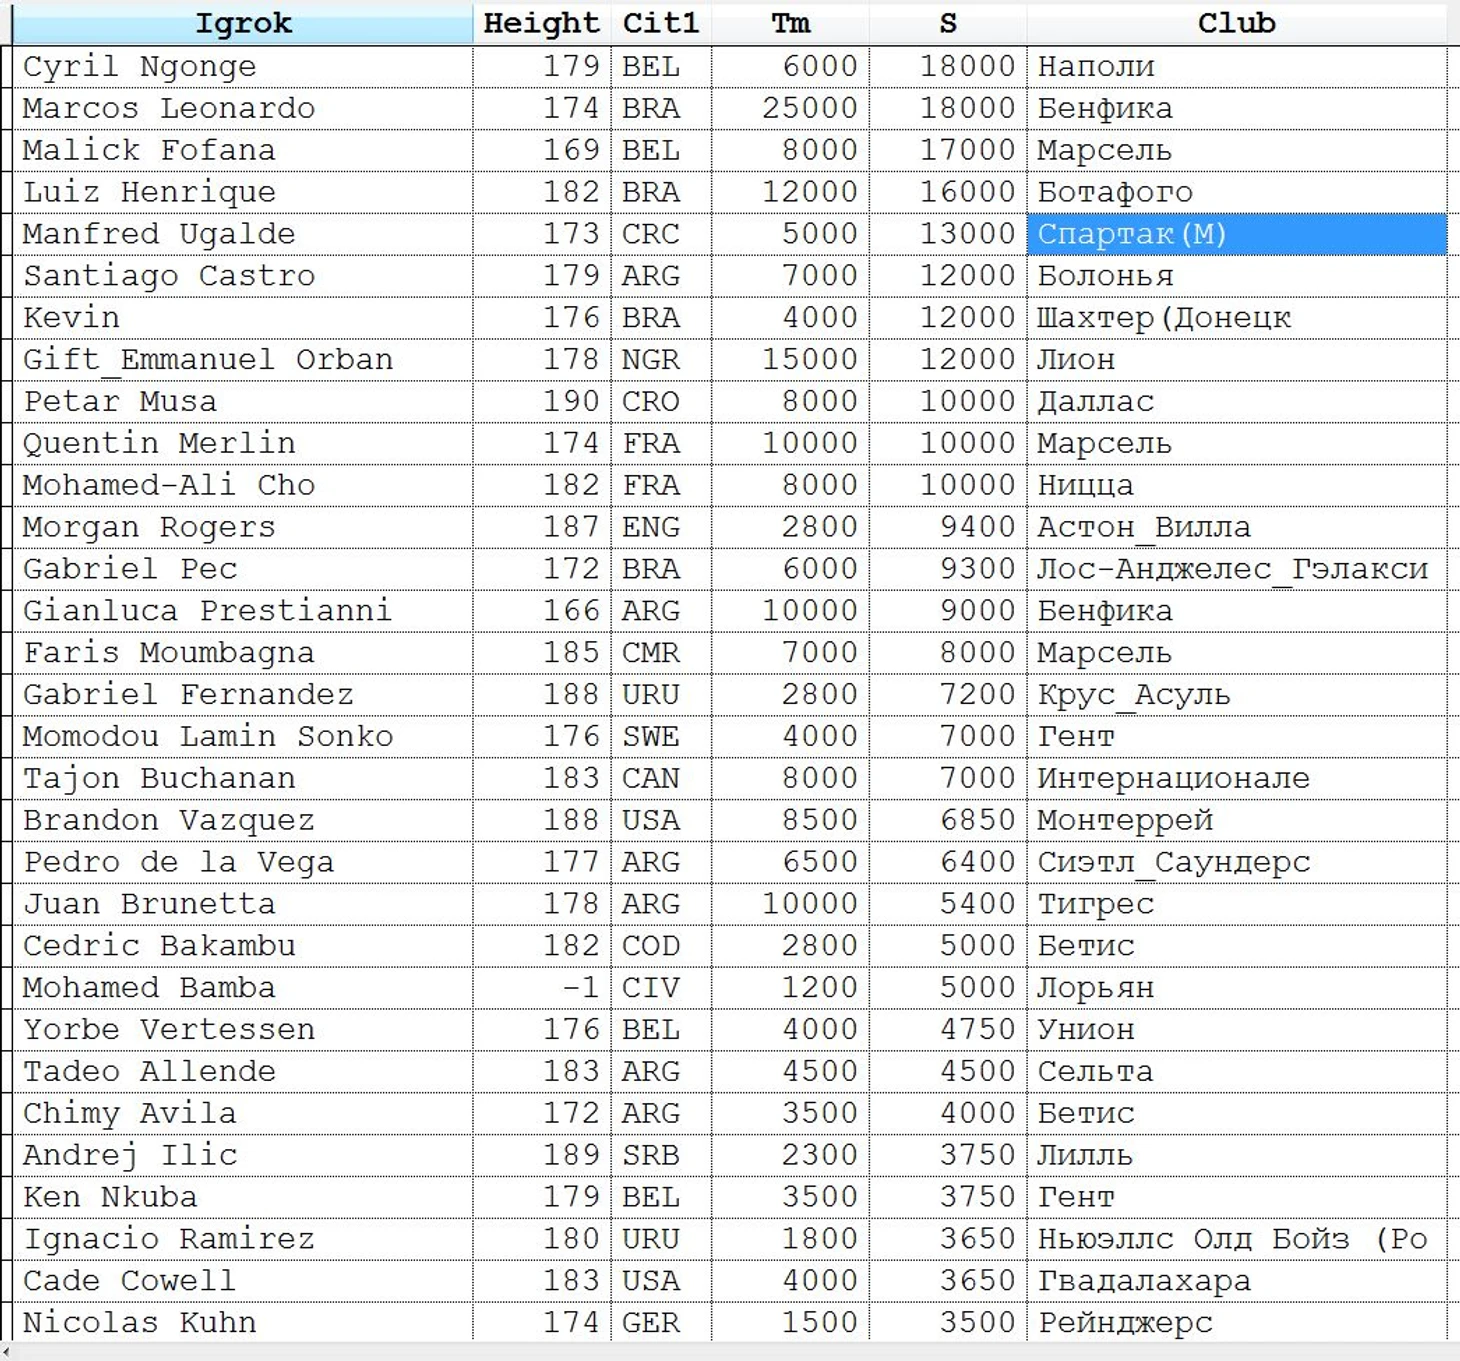This screenshot has height=1361, width=1460.
Task: Sort by the Igrok column header
Action: pyautogui.click(x=242, y=23)
